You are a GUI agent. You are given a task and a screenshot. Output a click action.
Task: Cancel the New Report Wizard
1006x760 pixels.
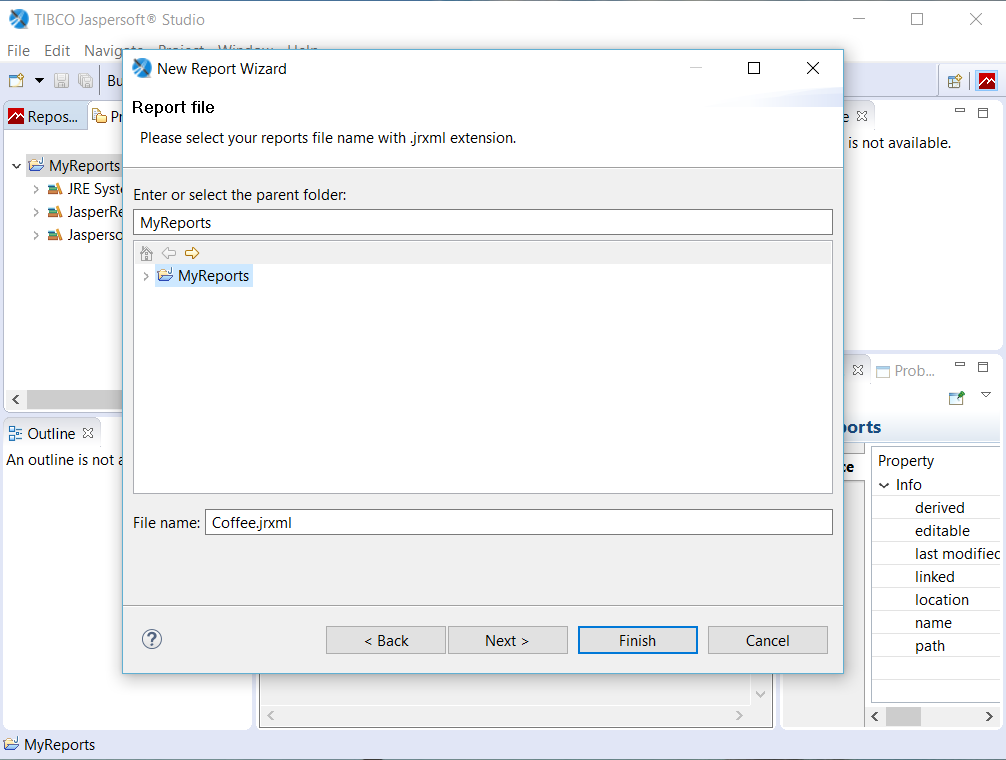[767, 641]
